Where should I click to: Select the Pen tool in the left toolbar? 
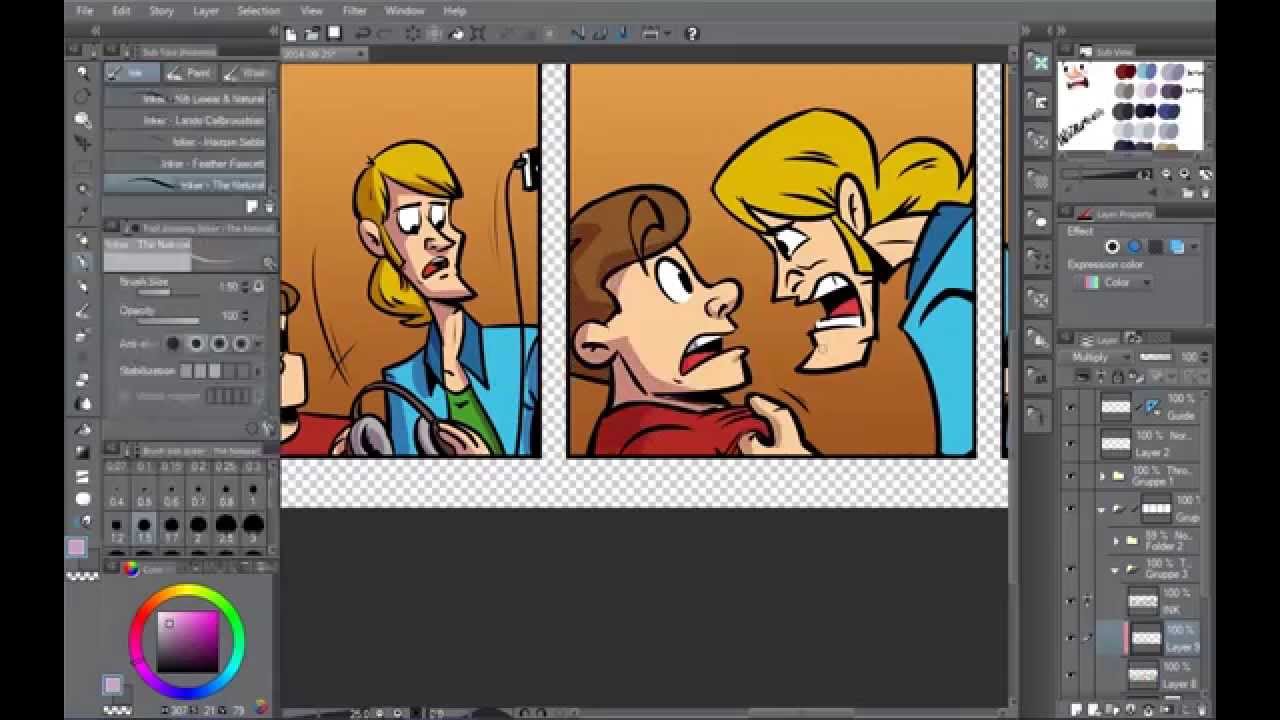click(x=83, y=262)
